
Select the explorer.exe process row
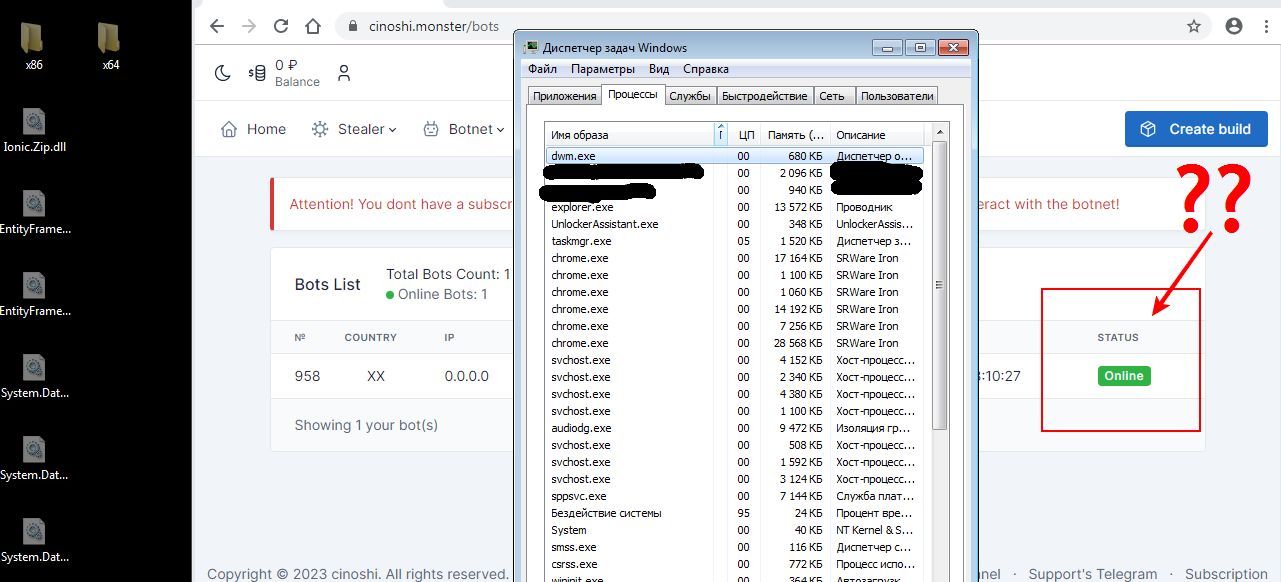click(735, 207)
